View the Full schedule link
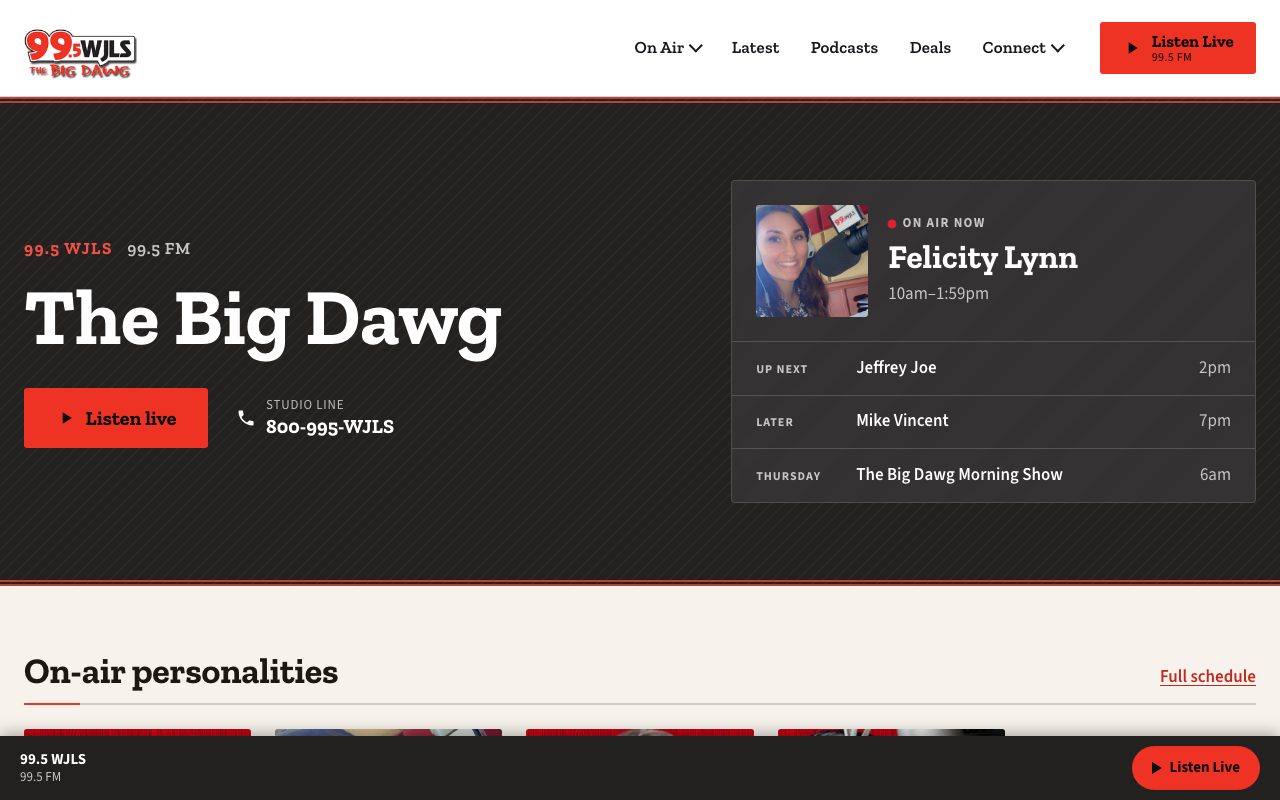Screen dimensions: 1280x800 (x=1208, y=676)
